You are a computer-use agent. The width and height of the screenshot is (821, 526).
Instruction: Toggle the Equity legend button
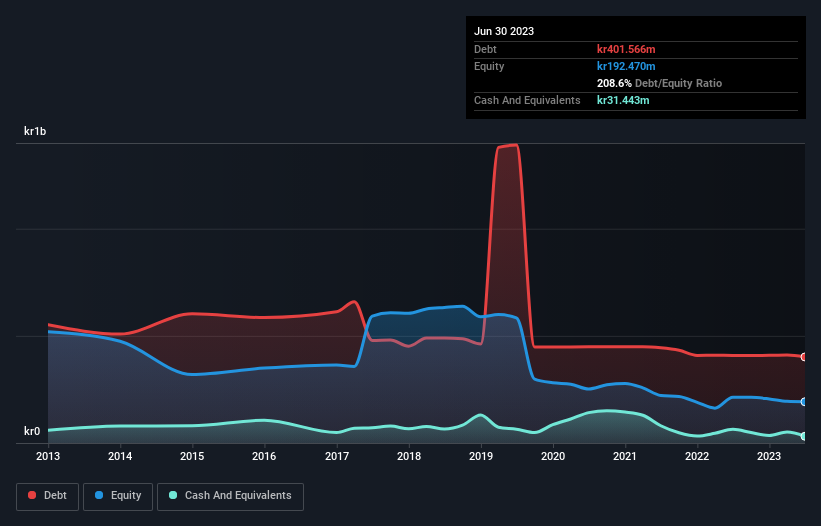118,496
